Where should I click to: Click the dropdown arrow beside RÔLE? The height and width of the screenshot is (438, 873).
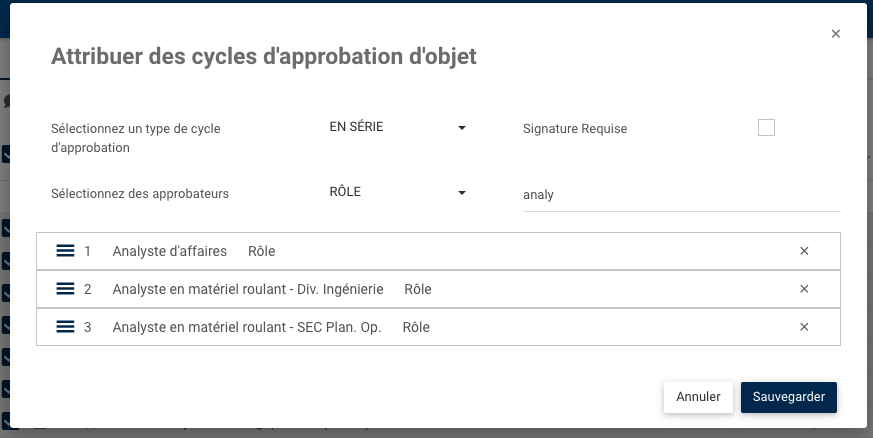pyautogui.click(x=462, y=193)
